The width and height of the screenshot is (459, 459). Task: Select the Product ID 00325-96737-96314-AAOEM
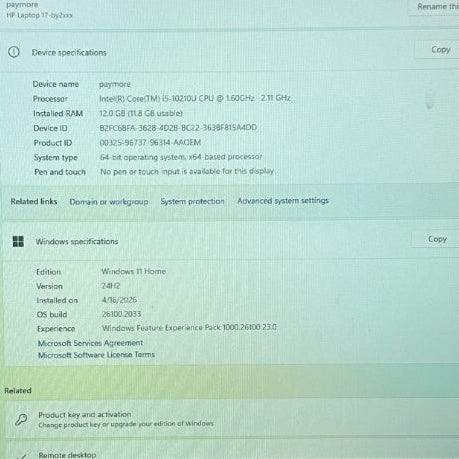150,142
